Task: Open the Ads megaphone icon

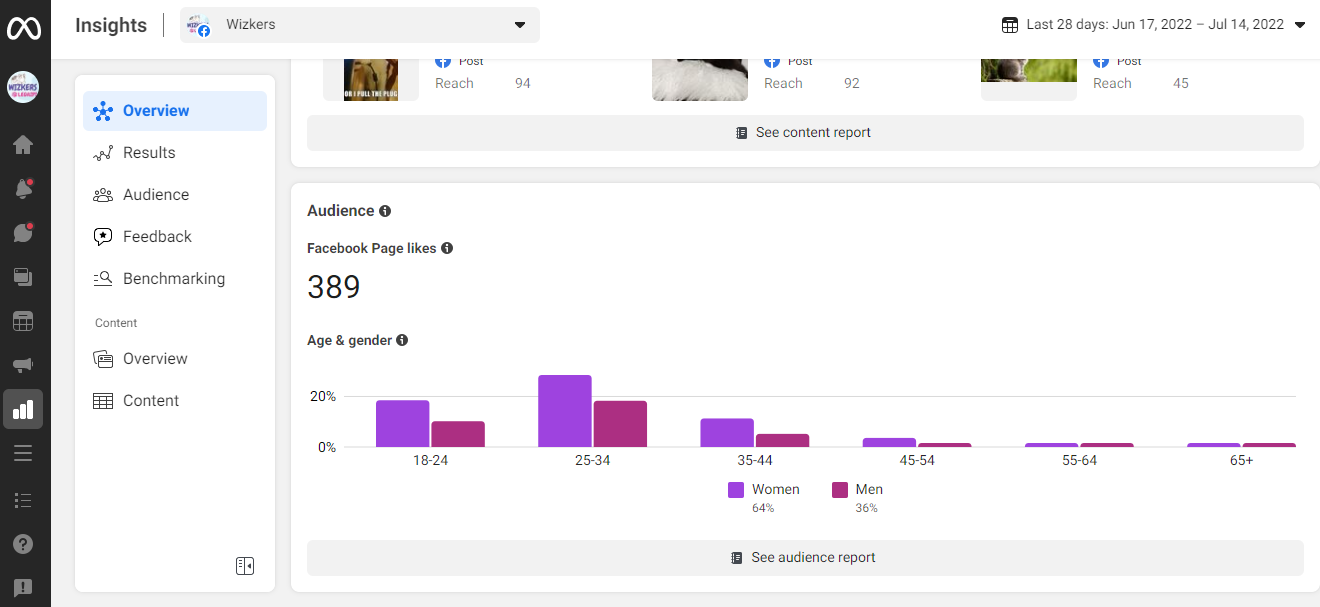Action: [x=23, y=365]
